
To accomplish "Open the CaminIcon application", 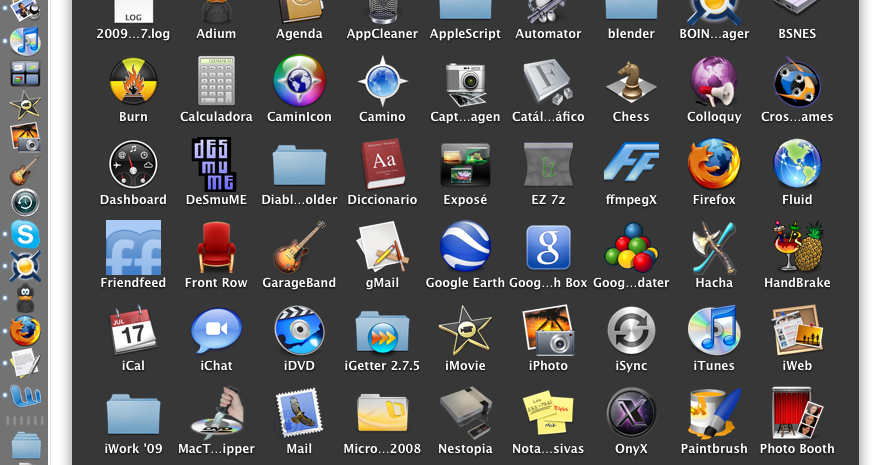I will [x=299, y=81].
